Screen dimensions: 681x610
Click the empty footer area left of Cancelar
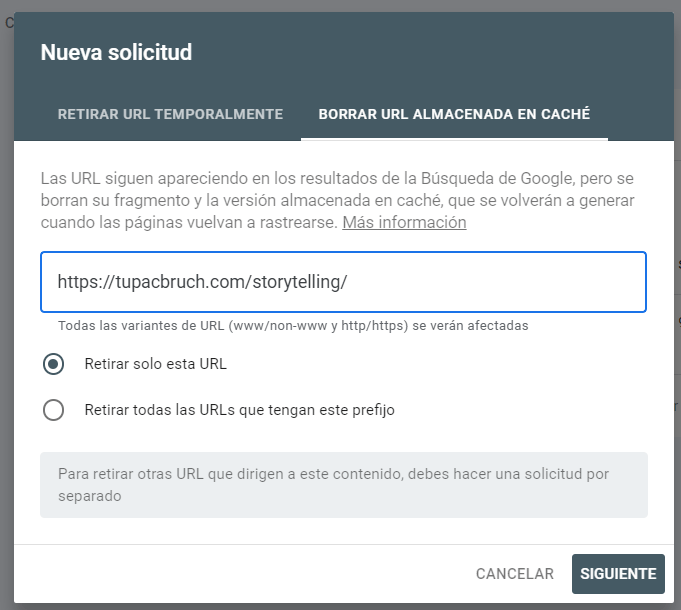click(240, 574)
